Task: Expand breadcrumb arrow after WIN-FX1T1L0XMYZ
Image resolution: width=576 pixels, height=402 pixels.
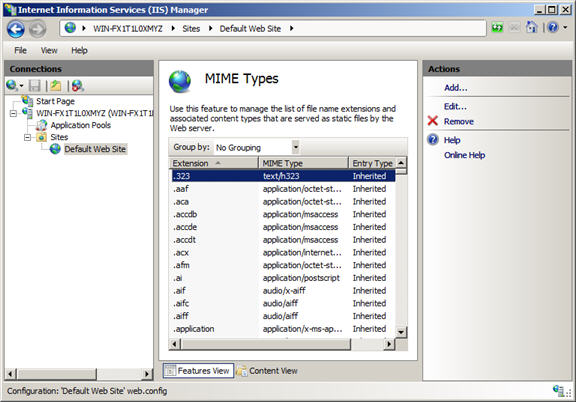Action: [x=173, y=28]
